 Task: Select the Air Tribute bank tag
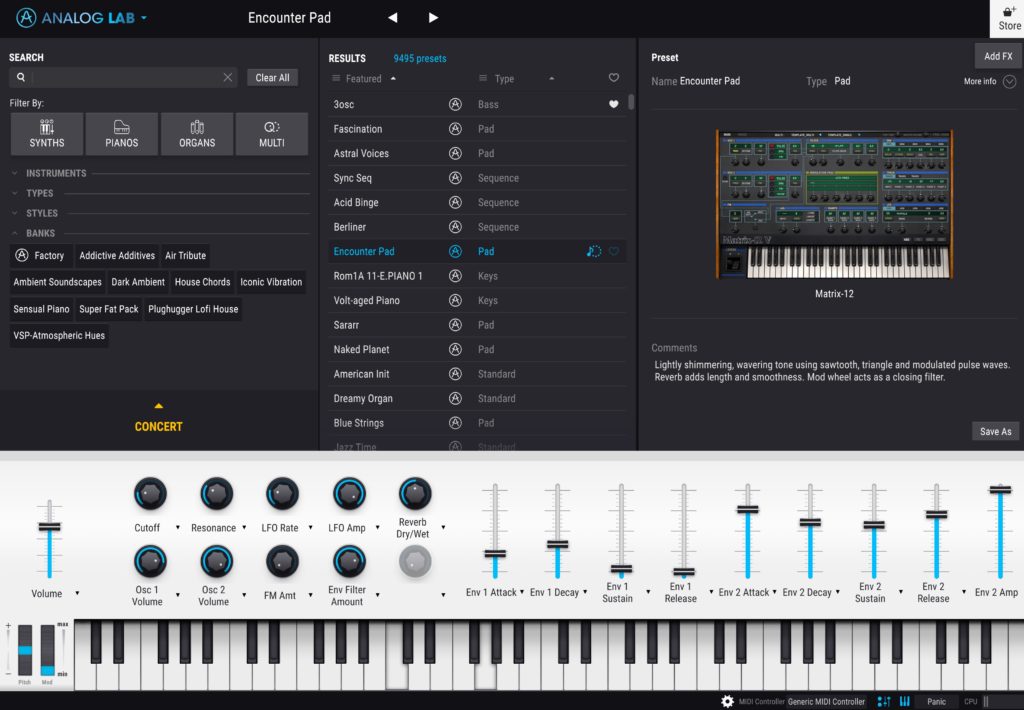(x=185, y=255)
